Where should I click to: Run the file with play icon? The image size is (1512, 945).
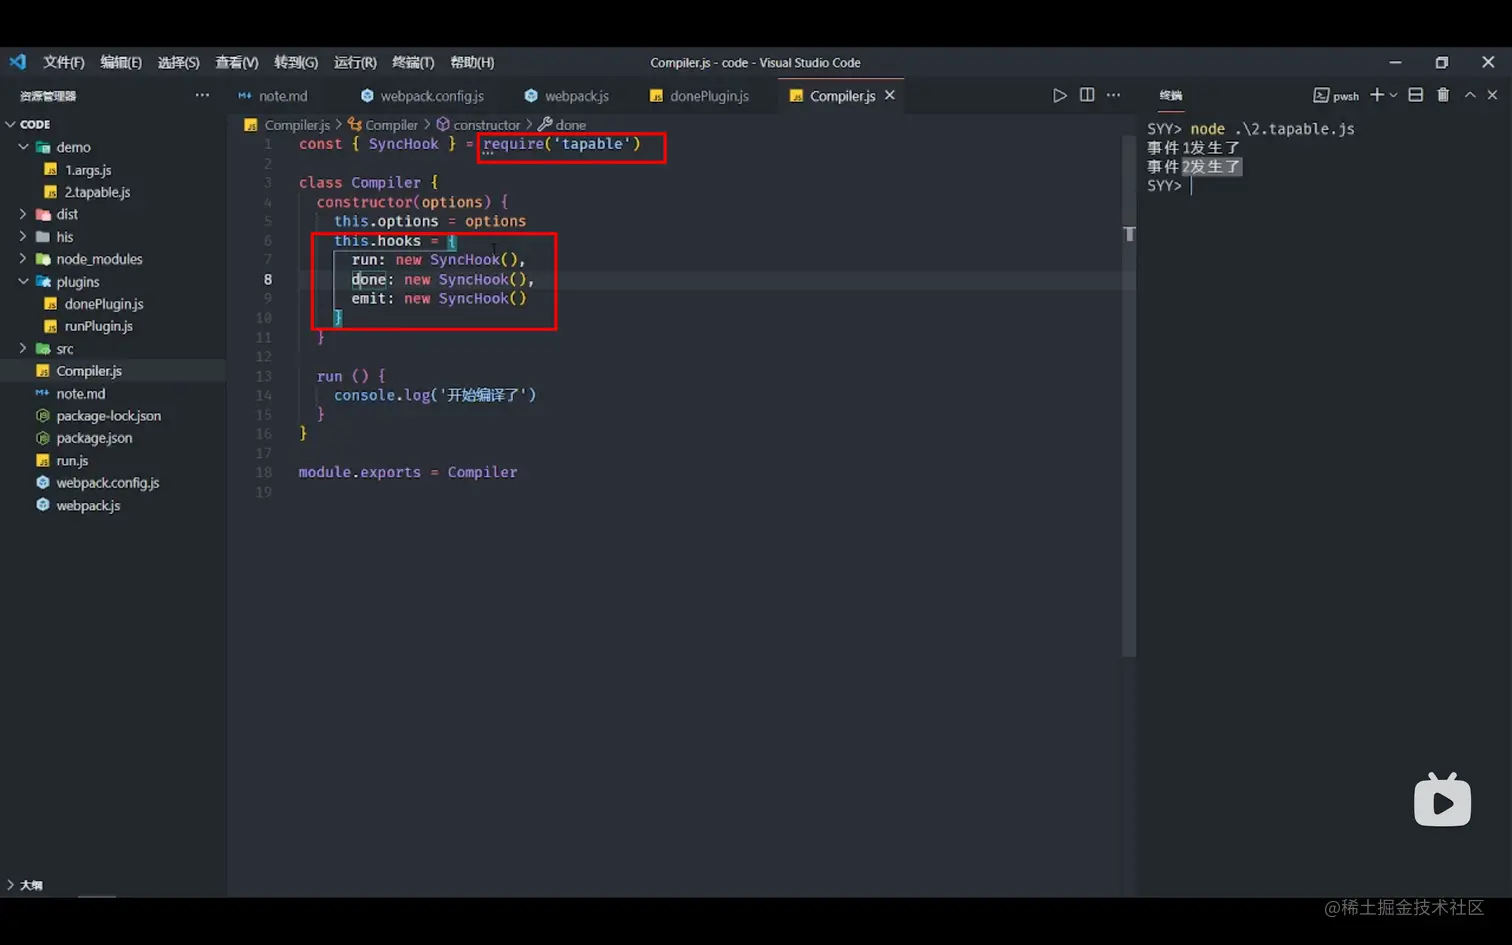pos(1059,95)
